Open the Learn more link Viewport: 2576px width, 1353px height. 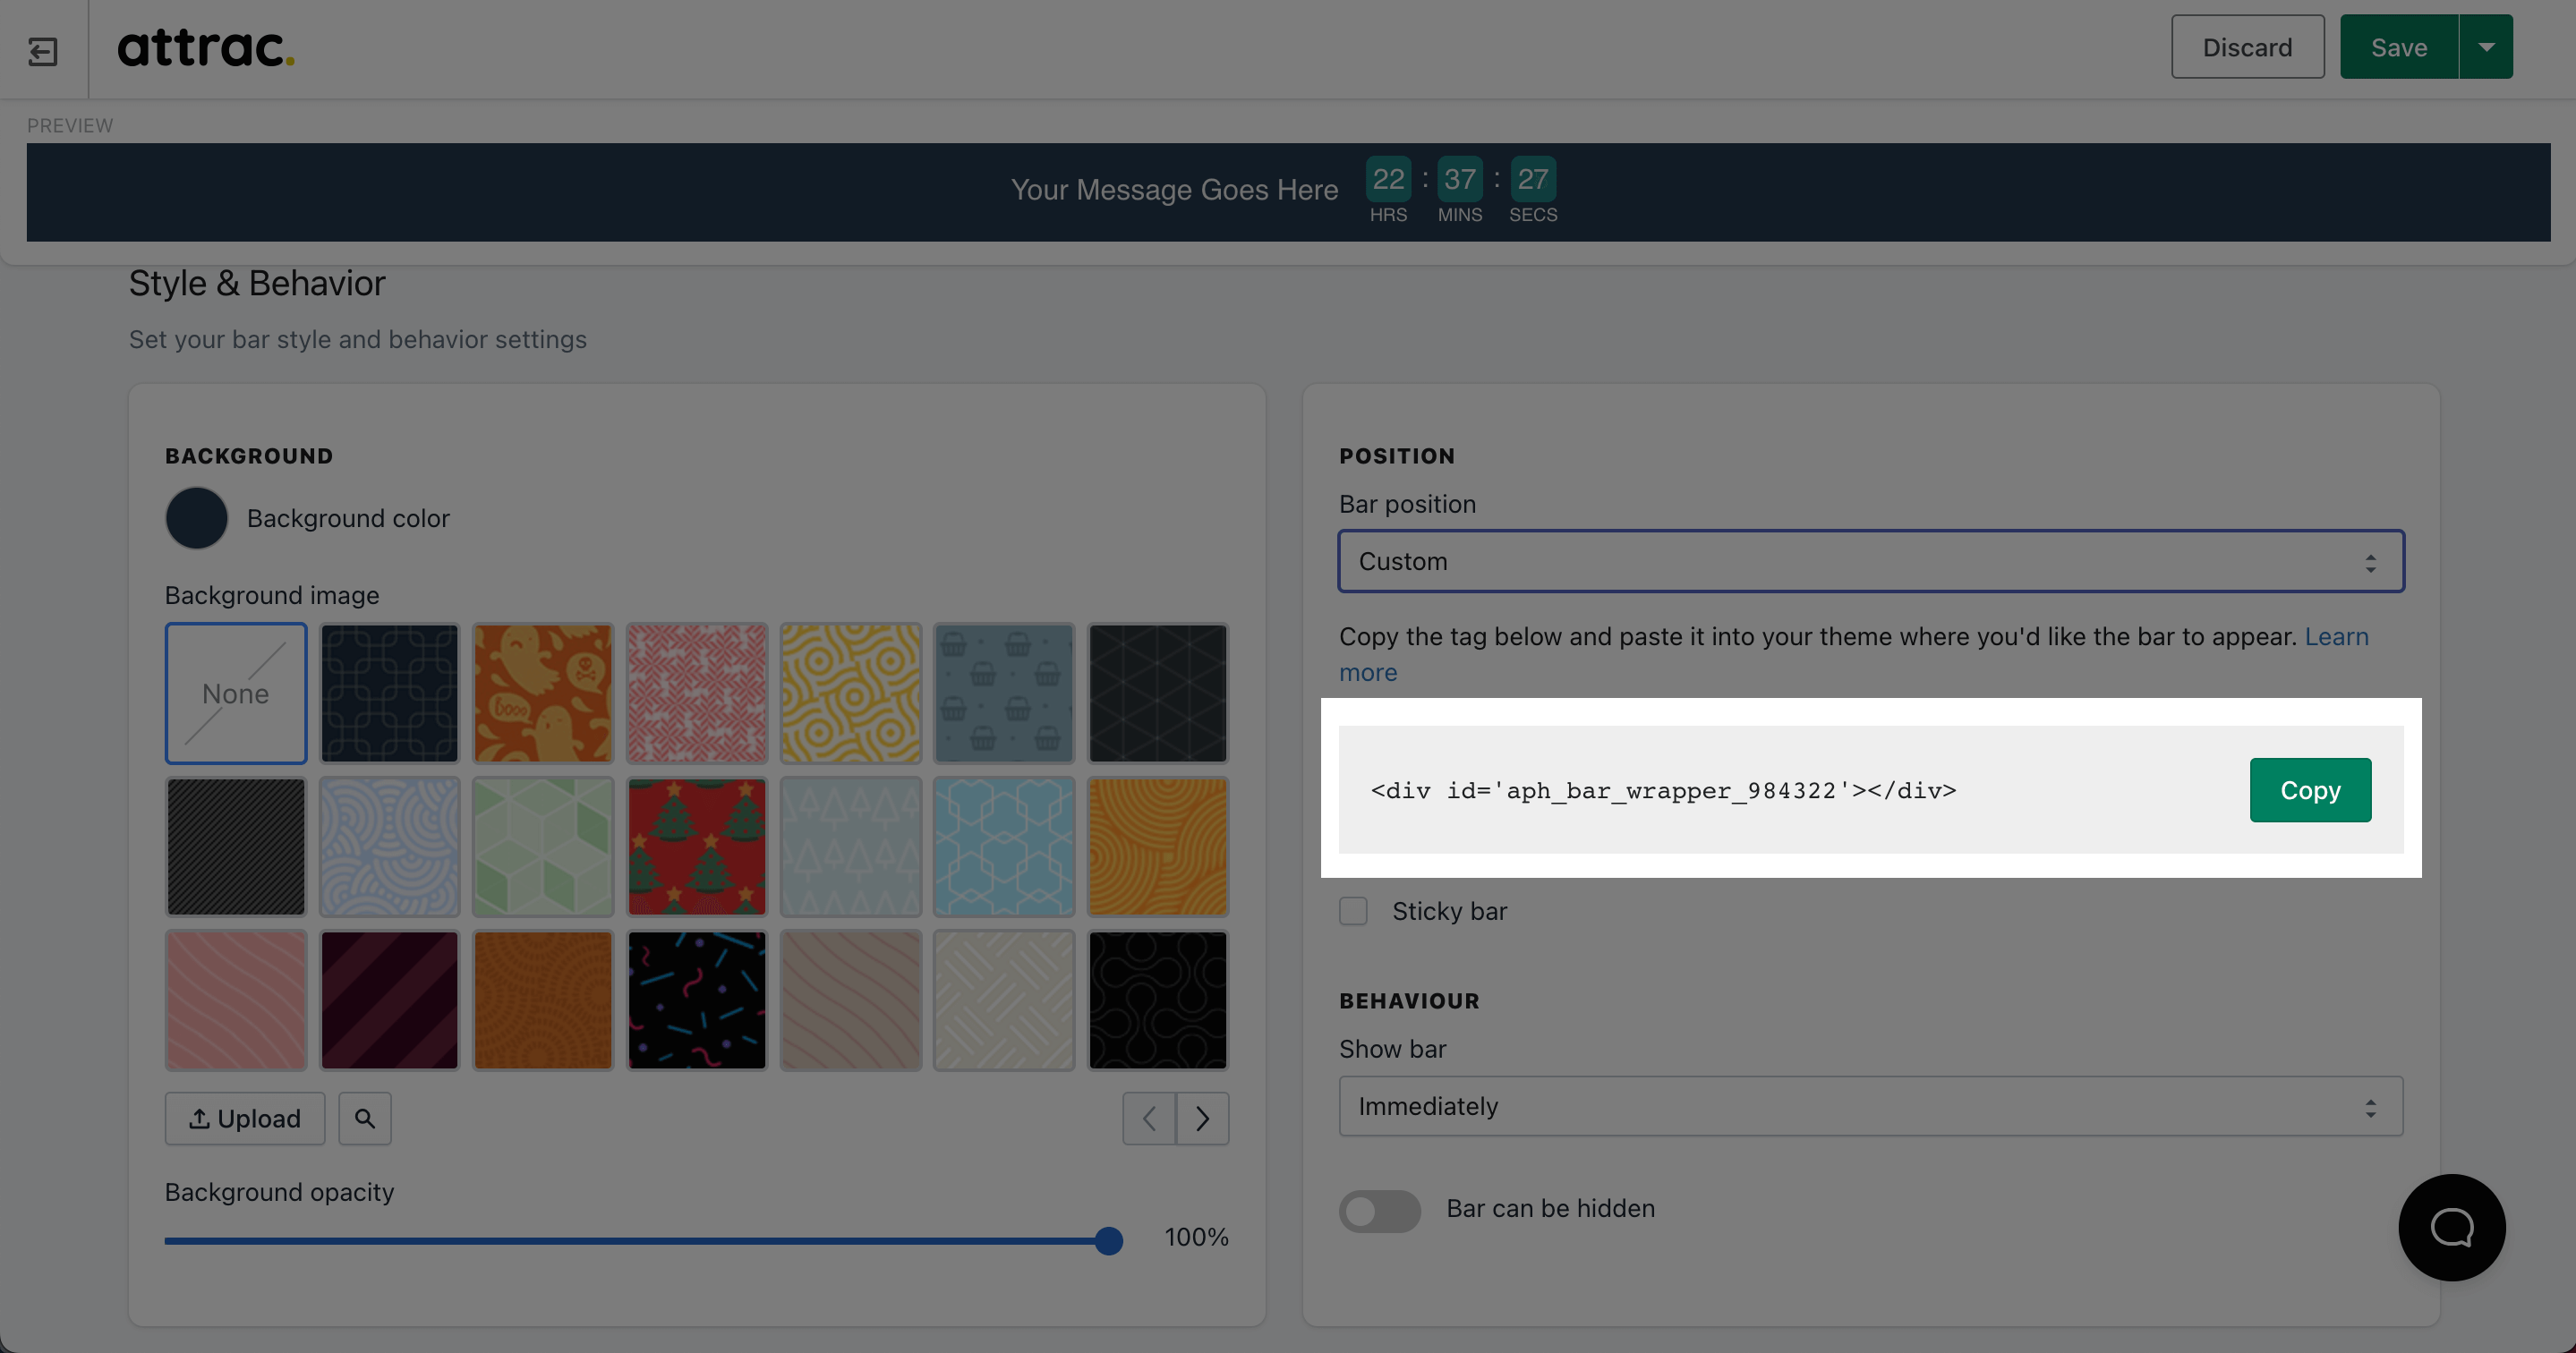click(x=2336, y=637)
